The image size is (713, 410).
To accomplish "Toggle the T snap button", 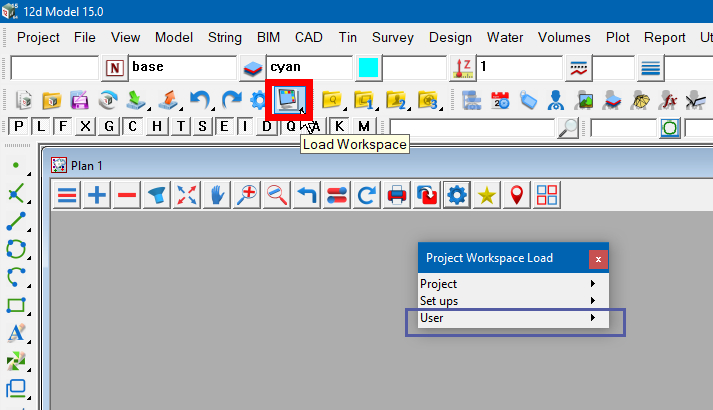I will point(181,126).
